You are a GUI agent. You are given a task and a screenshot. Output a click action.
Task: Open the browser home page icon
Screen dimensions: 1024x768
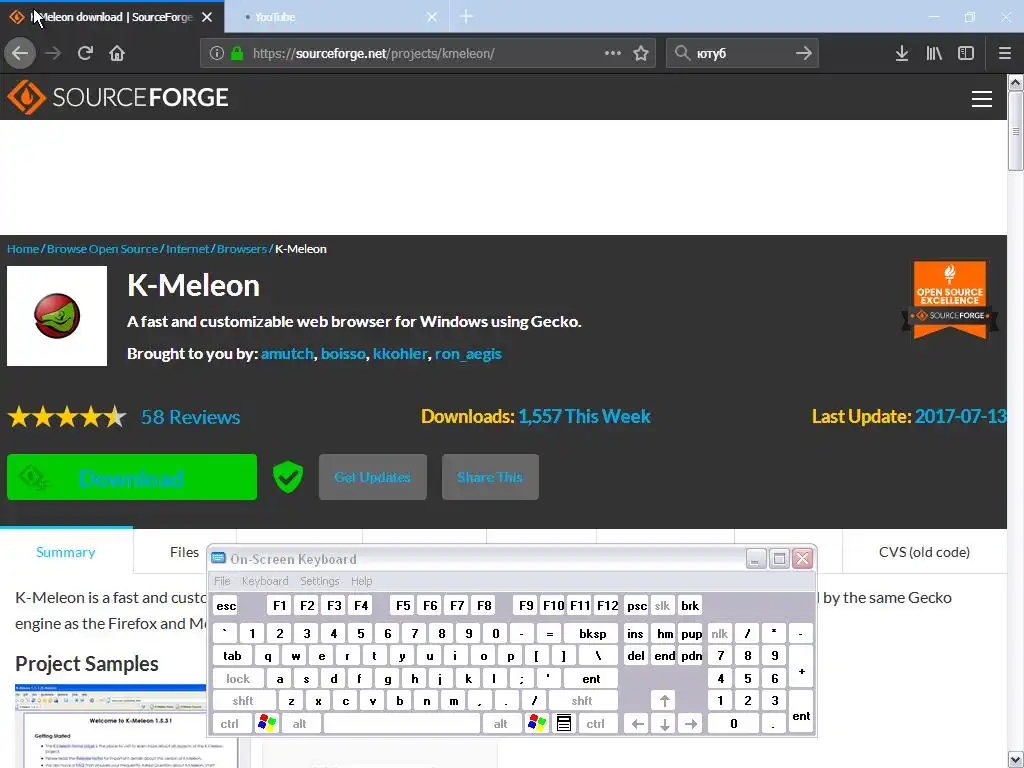coord(117,53)
